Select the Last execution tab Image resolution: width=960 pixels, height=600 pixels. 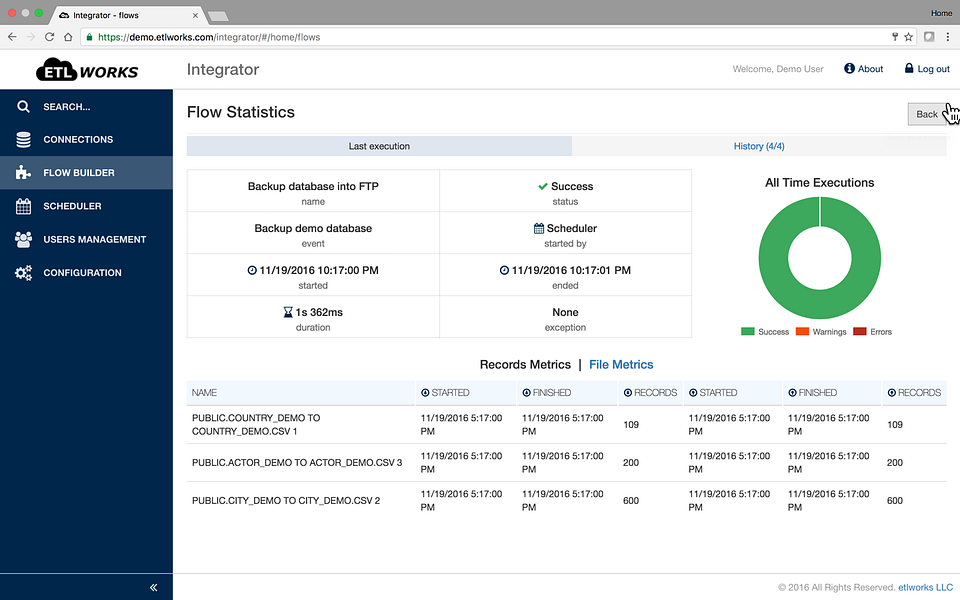click(x=379, y=146)
